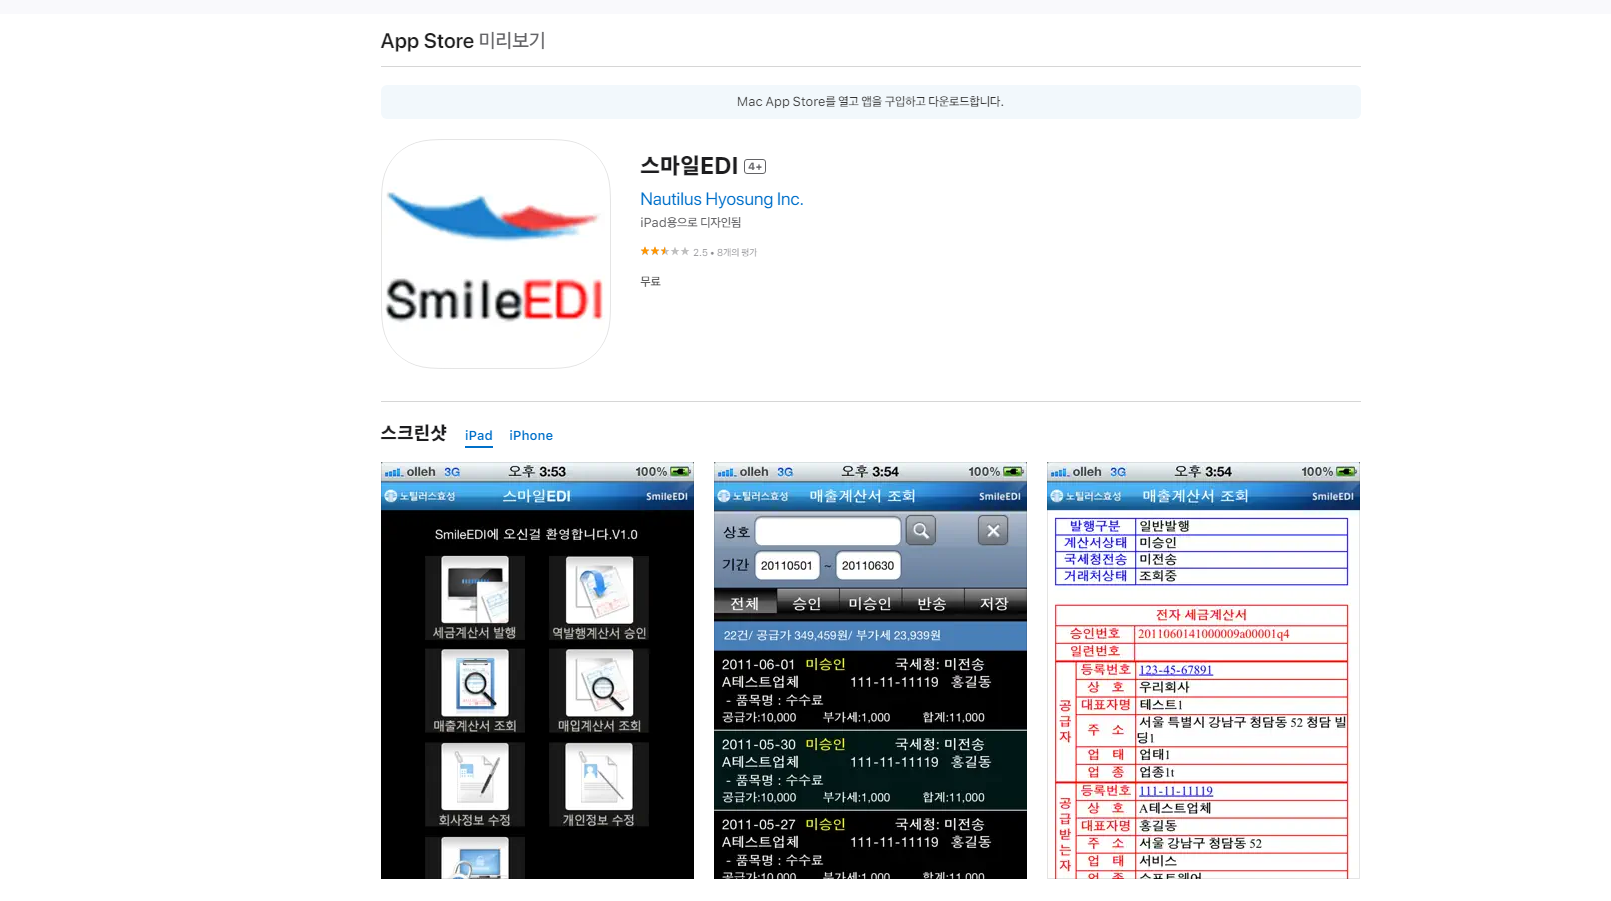Click the registration number link 123-45-67891

pyautogui.click(x=1176, y=670)
